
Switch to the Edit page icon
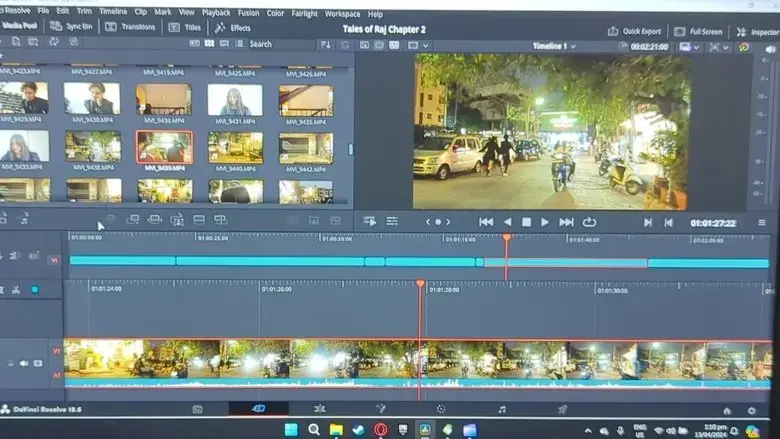[320, 409]
